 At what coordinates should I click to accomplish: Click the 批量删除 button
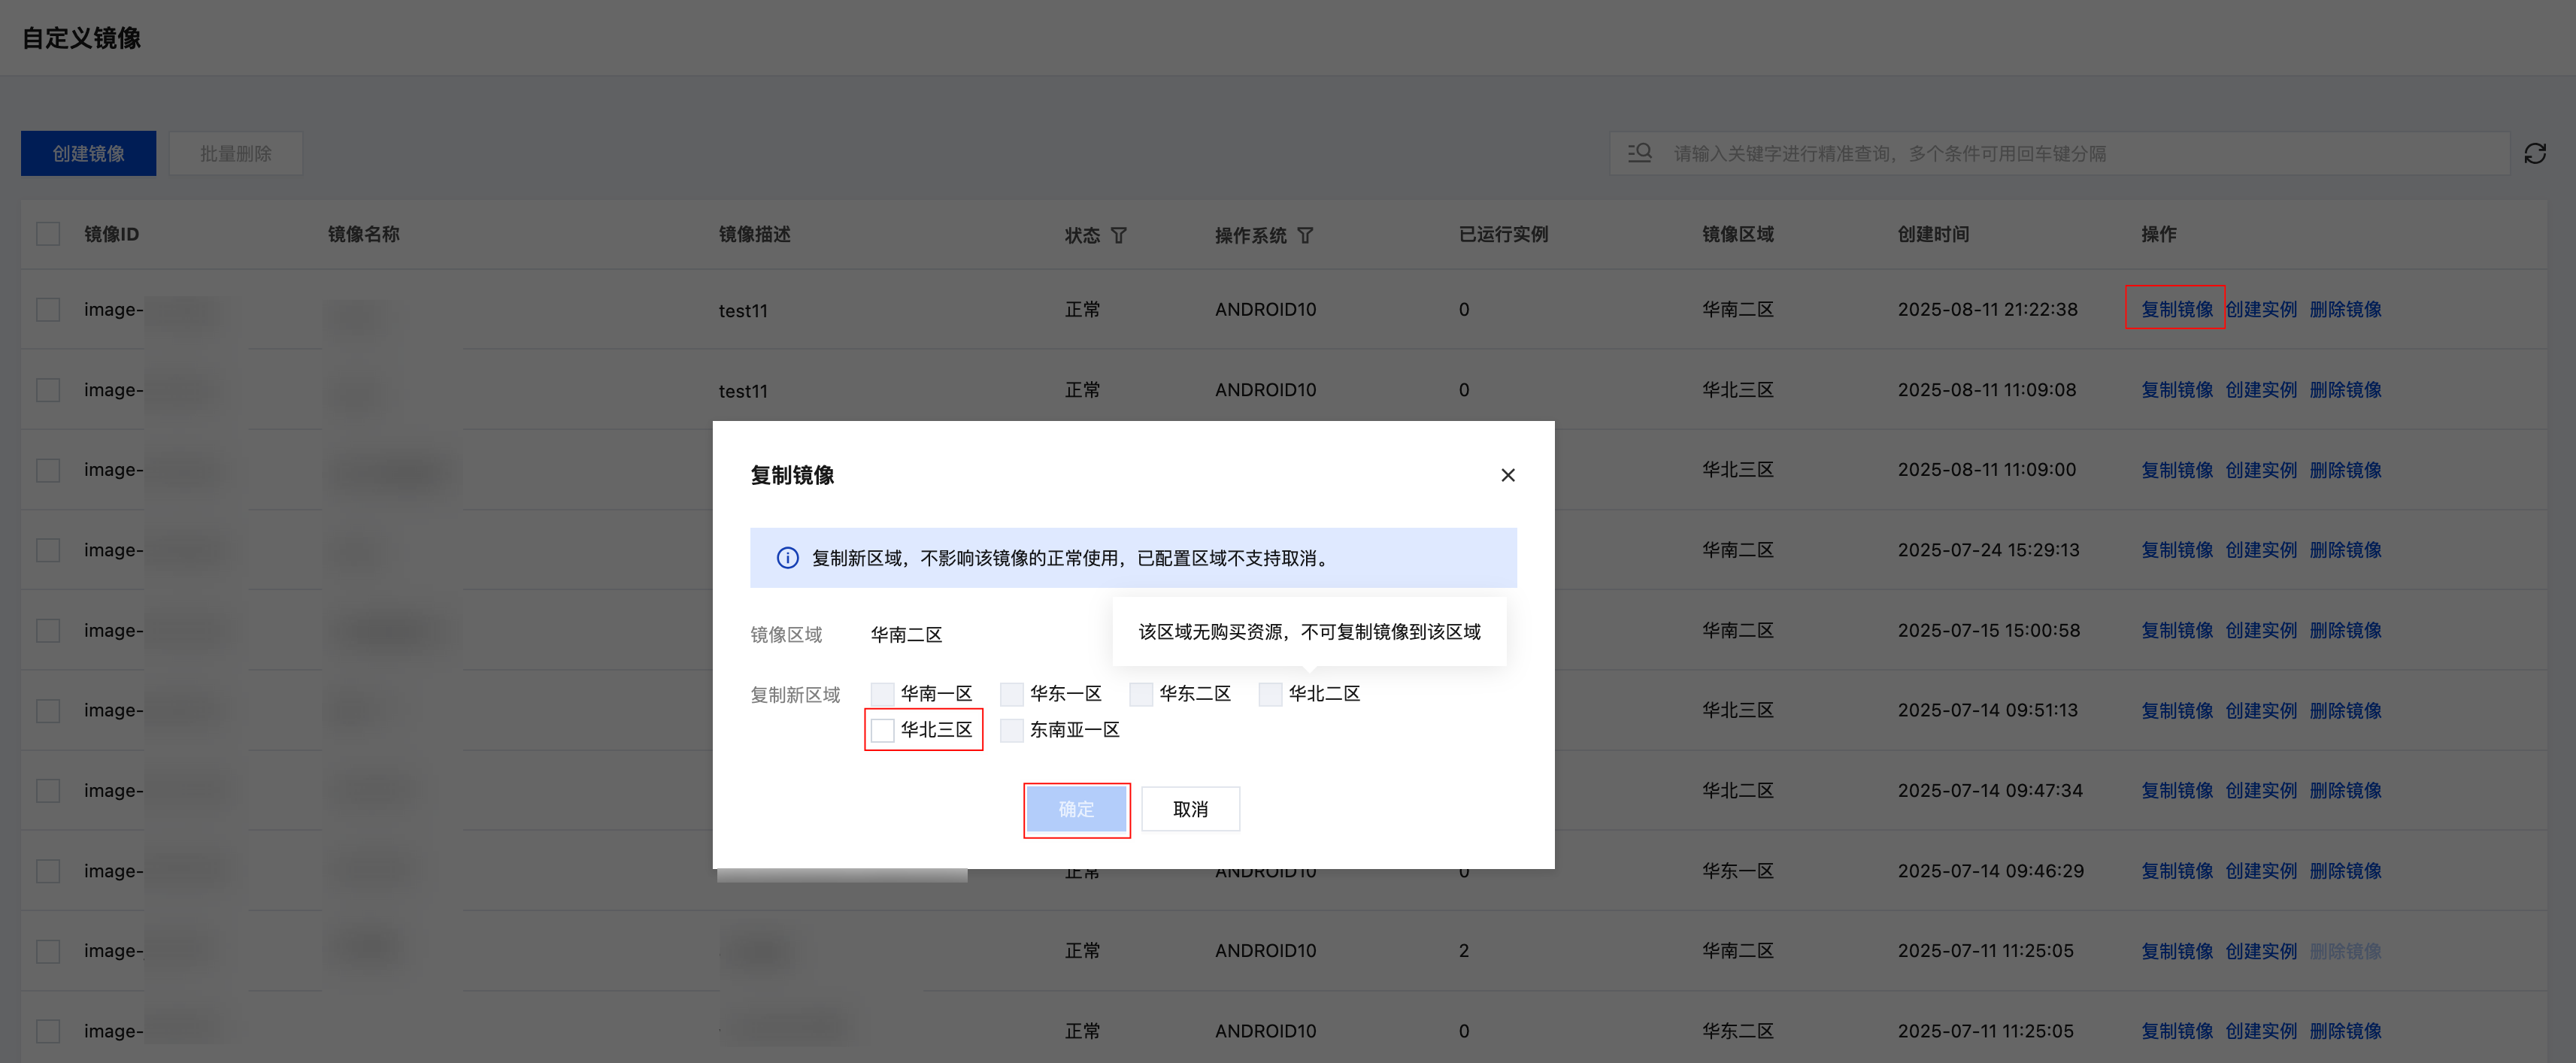coord(235,153)
